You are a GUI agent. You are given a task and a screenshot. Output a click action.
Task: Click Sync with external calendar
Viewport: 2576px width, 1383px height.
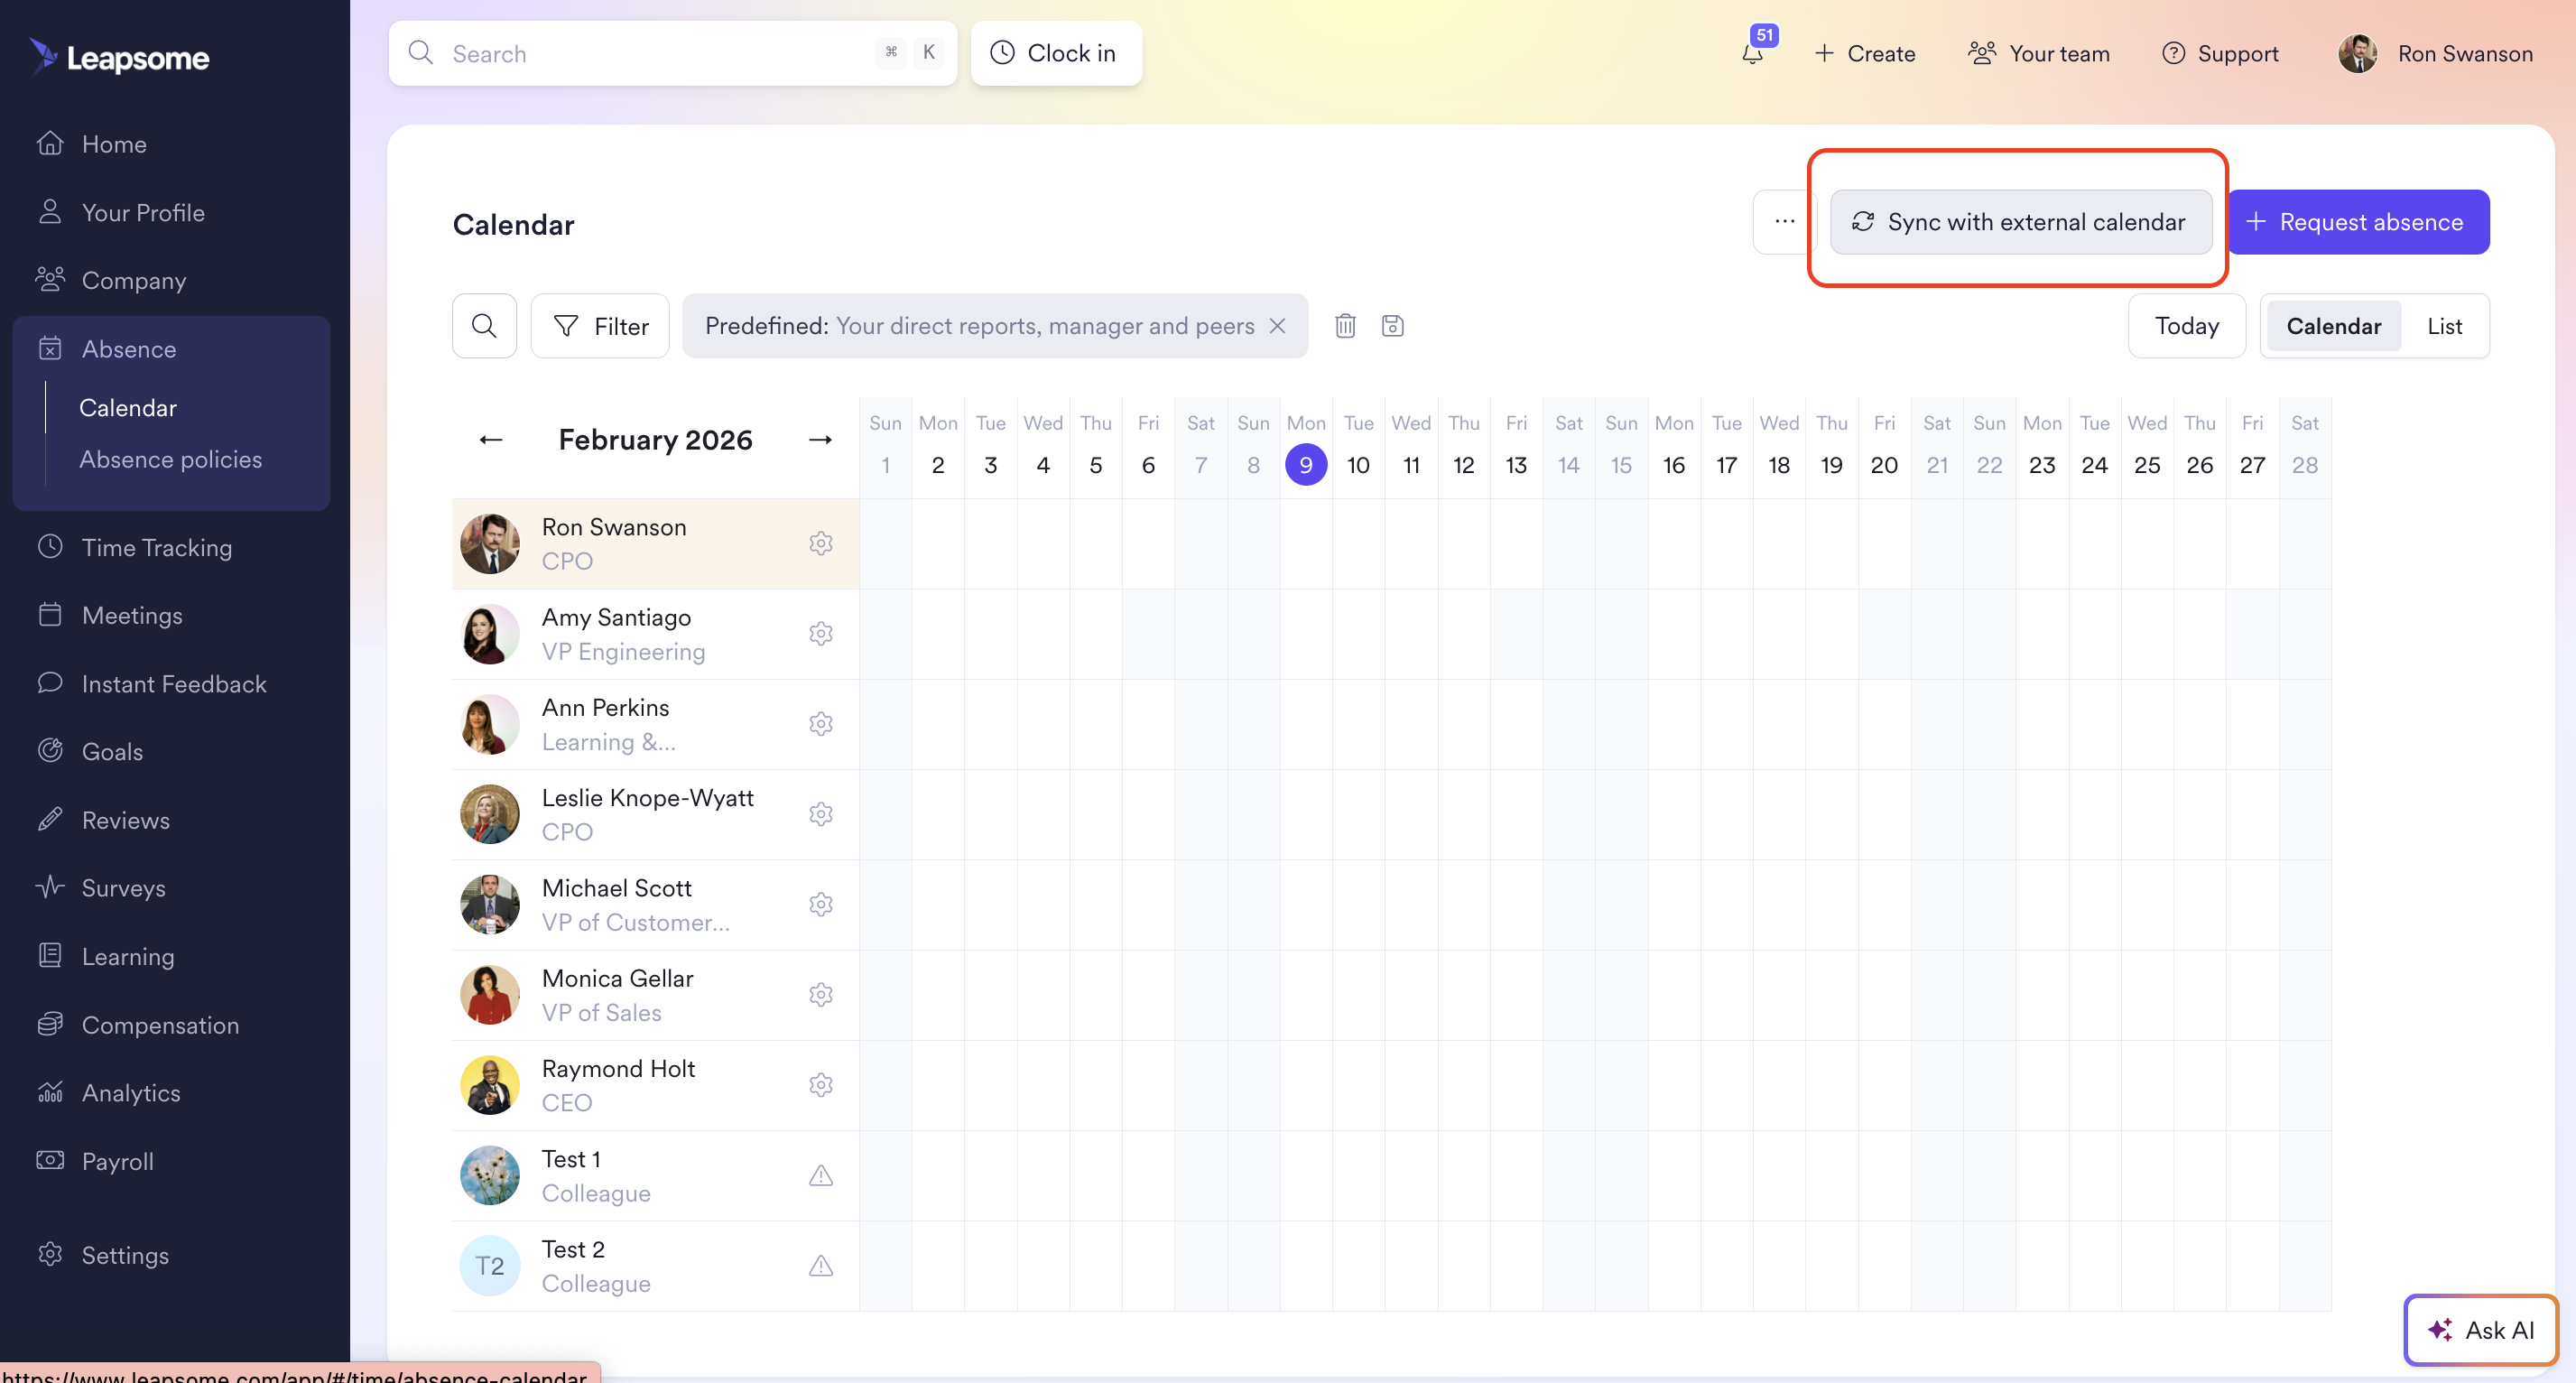pos(2020,222)
